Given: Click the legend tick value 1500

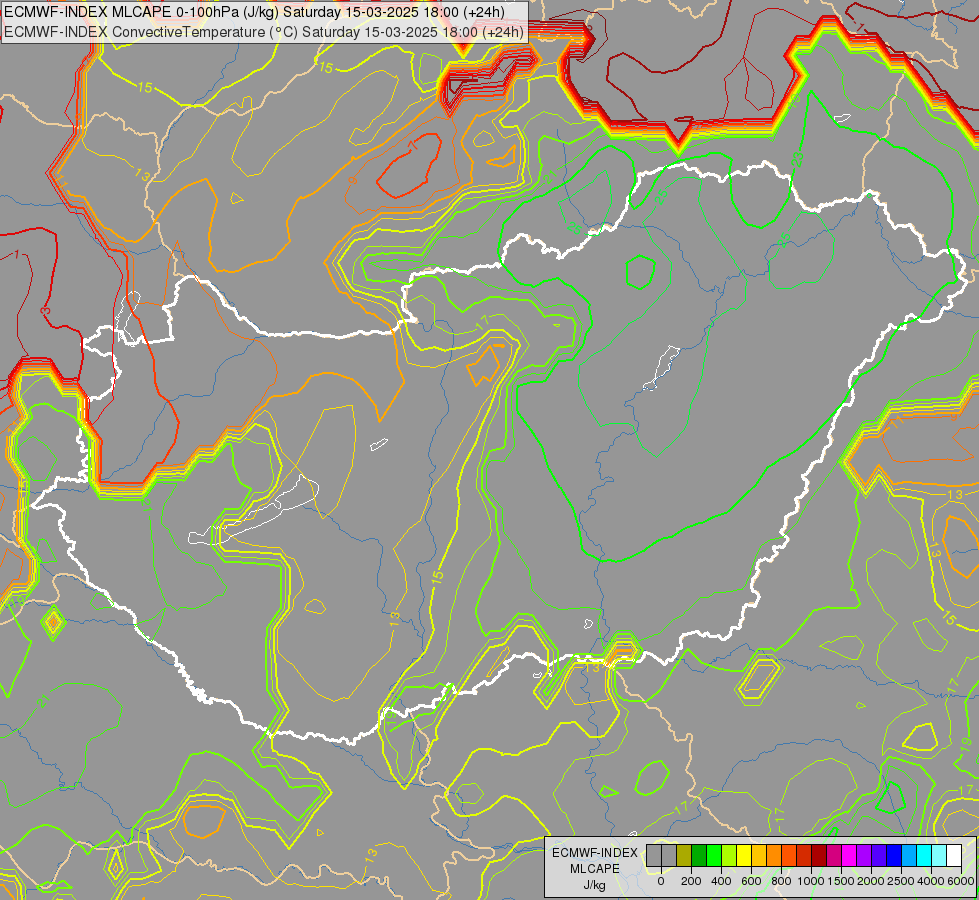Looking at the screenshot, I should tap(841, 881).
